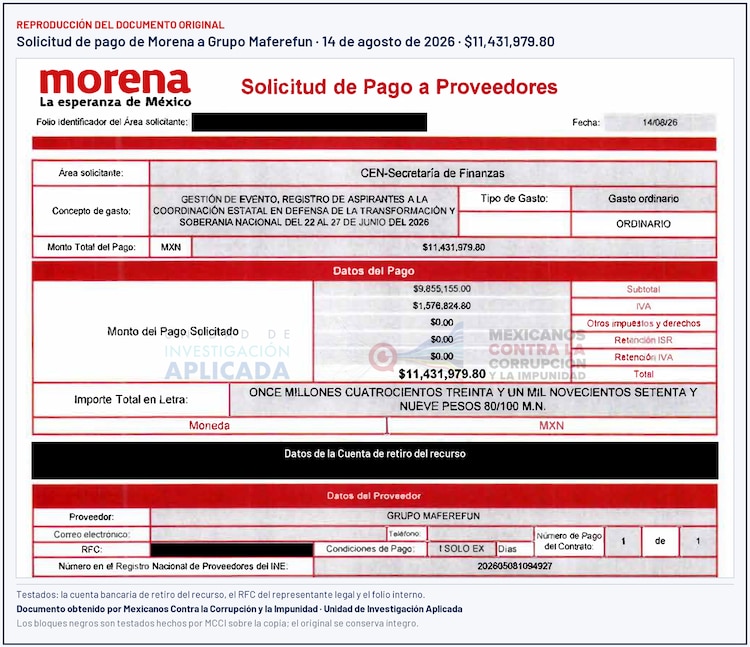This screenshot has width=750, height=647.
Task: Click the $11,431,979.80 amount in the Monto Total del Pago row
Action: 453,247
